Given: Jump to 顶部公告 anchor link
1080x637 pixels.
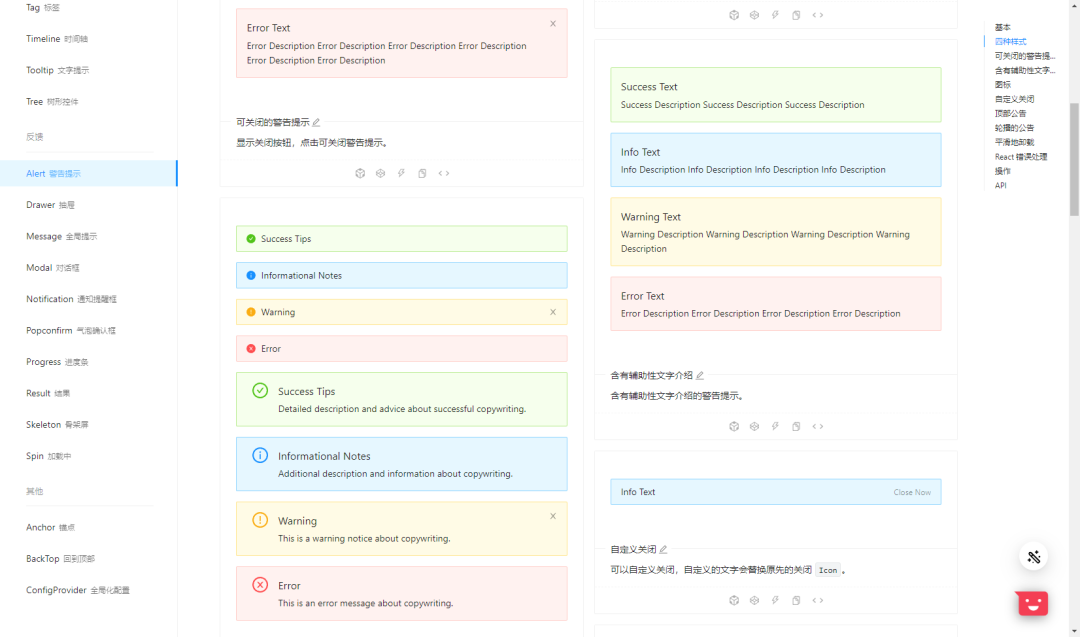Looking at the screenshot, I should click(x=1010, y=113).
